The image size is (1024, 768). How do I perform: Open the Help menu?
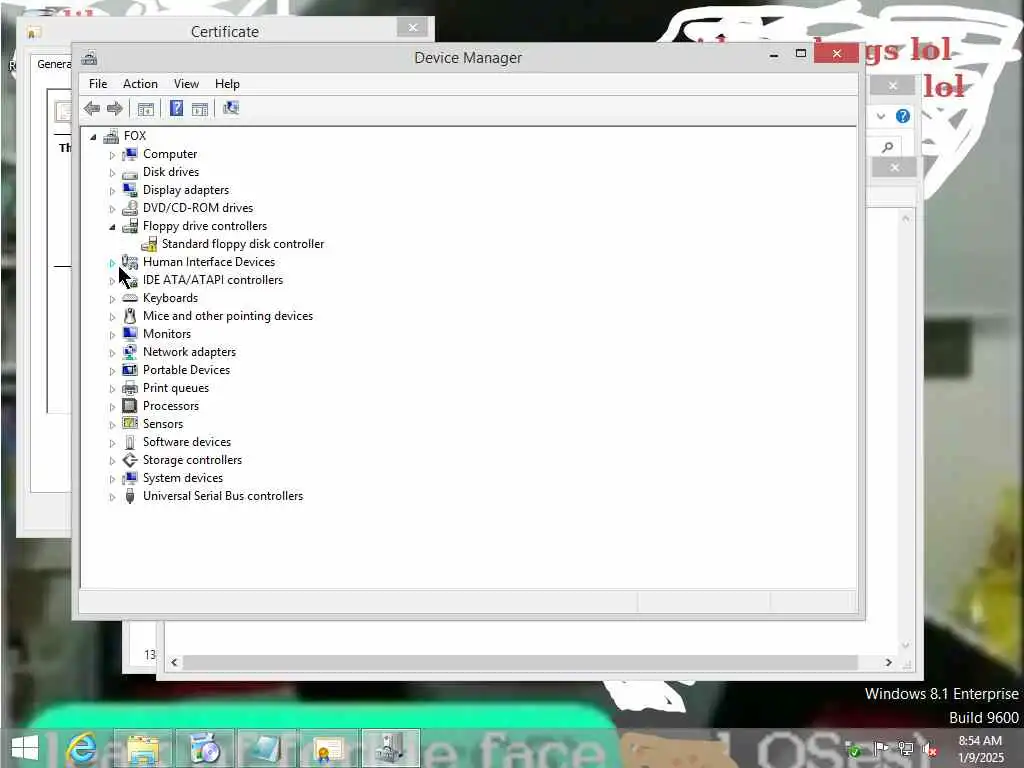click(x=227, y=84)
